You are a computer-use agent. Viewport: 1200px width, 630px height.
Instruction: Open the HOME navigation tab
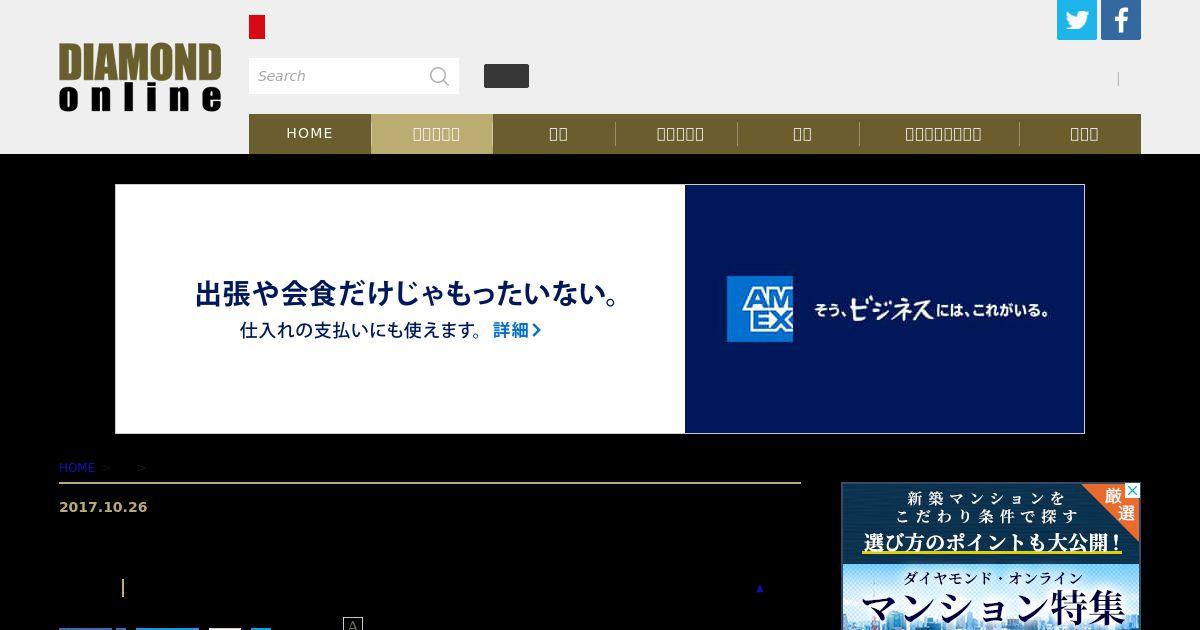tap(310, 133)
